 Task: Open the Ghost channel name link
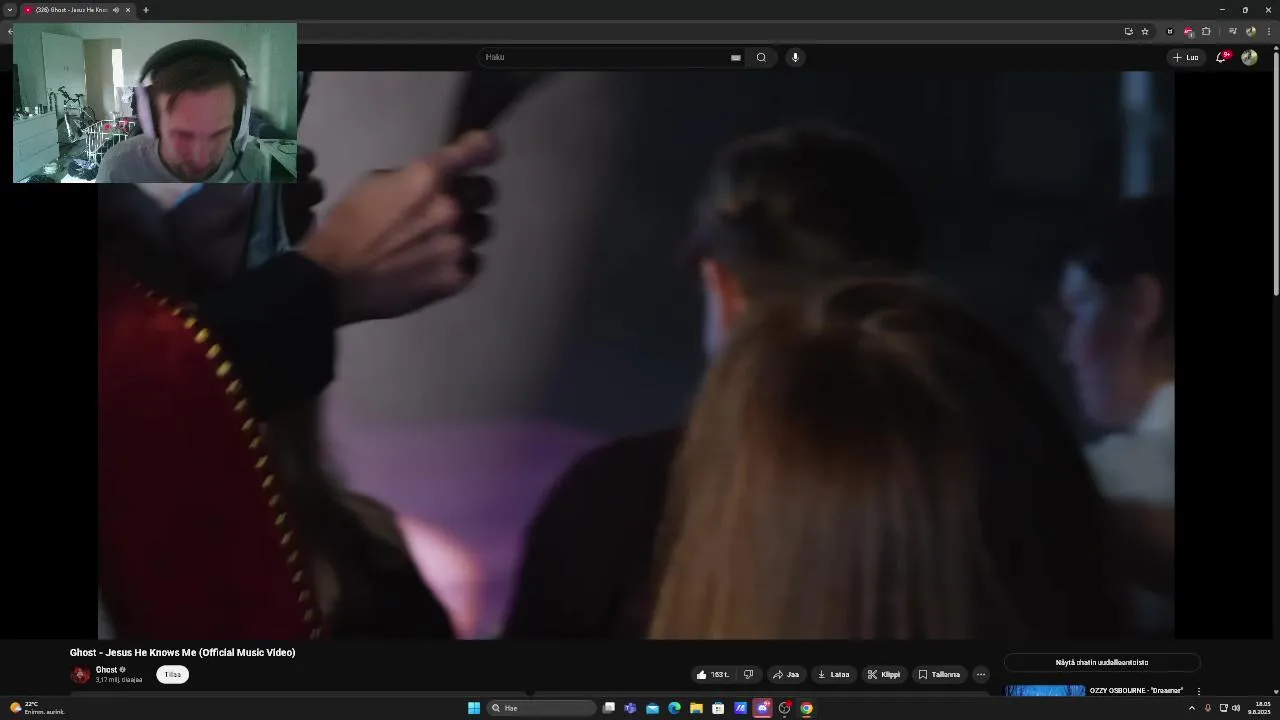(x=106, y=669)
